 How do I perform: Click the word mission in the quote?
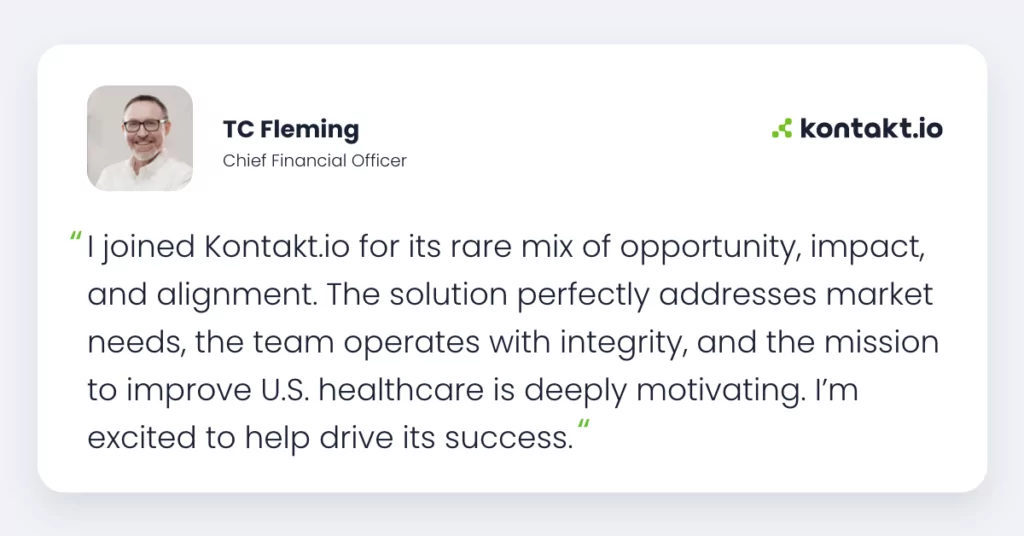pyautogui.click(x=881, y=342)
